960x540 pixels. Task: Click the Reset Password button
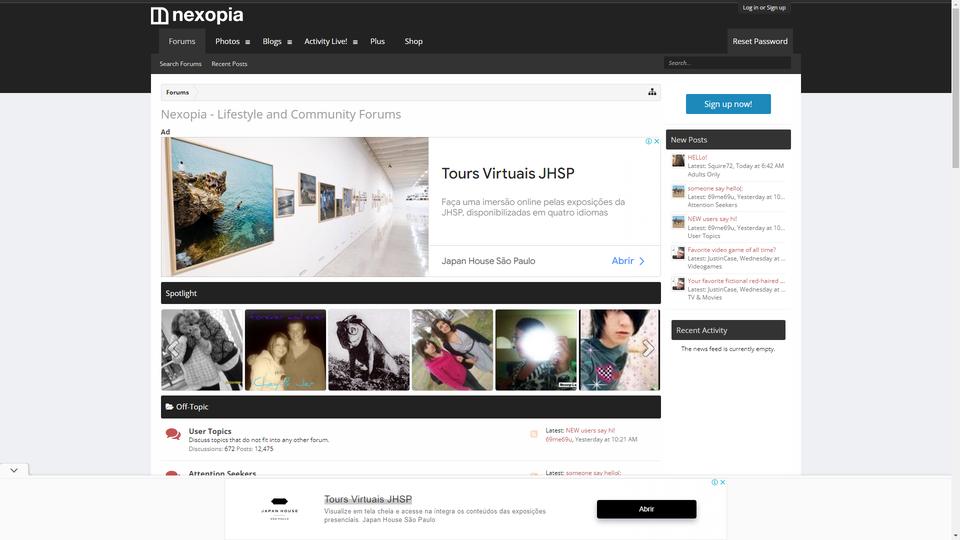[760, 41]
